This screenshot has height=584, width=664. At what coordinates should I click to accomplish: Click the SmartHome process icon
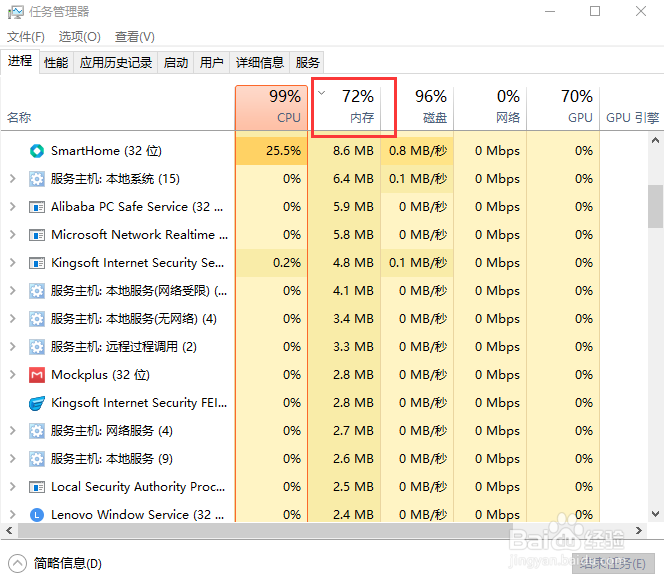point(37,151)
